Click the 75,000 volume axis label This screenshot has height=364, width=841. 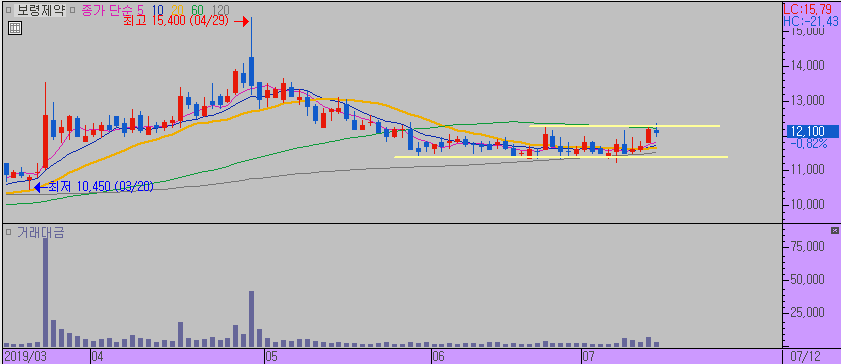tap(807, 246)
